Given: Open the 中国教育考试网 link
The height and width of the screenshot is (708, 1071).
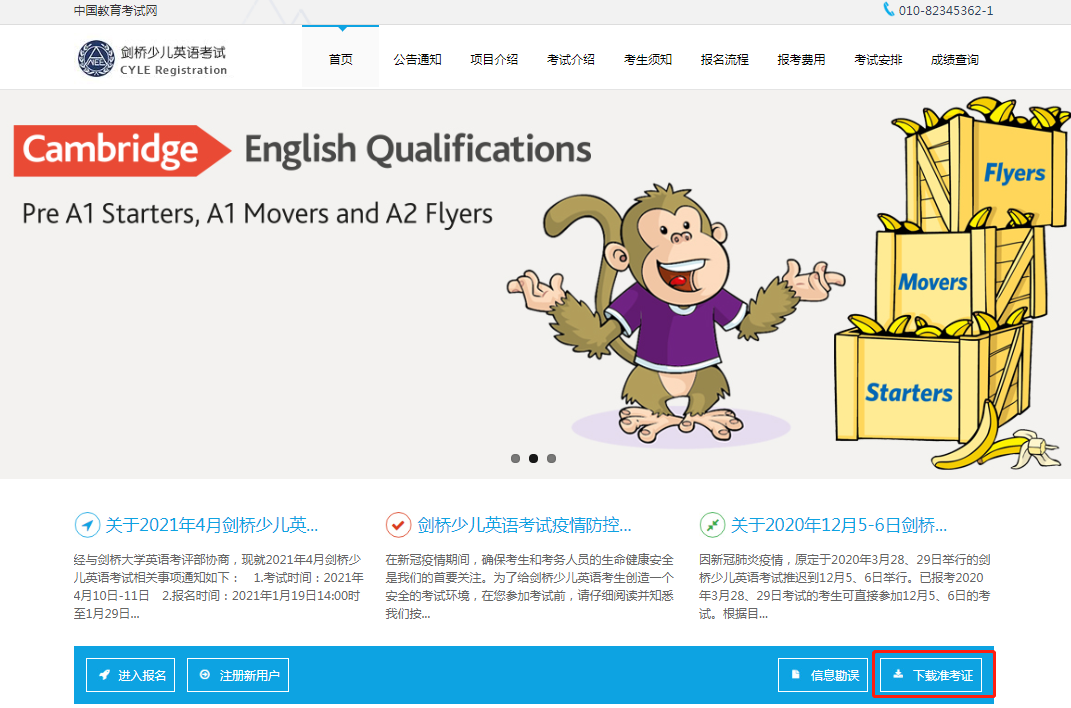Looking at the screenshot, I should tap(115, 11).
